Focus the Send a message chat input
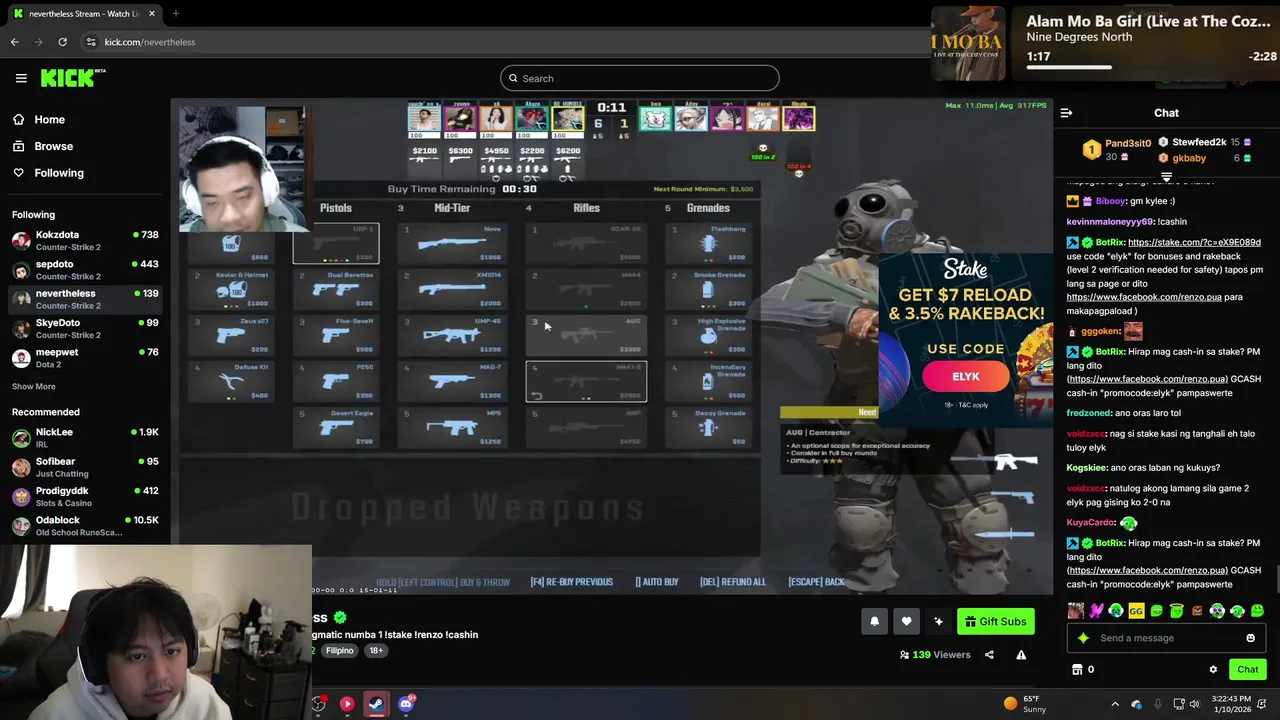 pyautogui.click(x=1167, y=638)
